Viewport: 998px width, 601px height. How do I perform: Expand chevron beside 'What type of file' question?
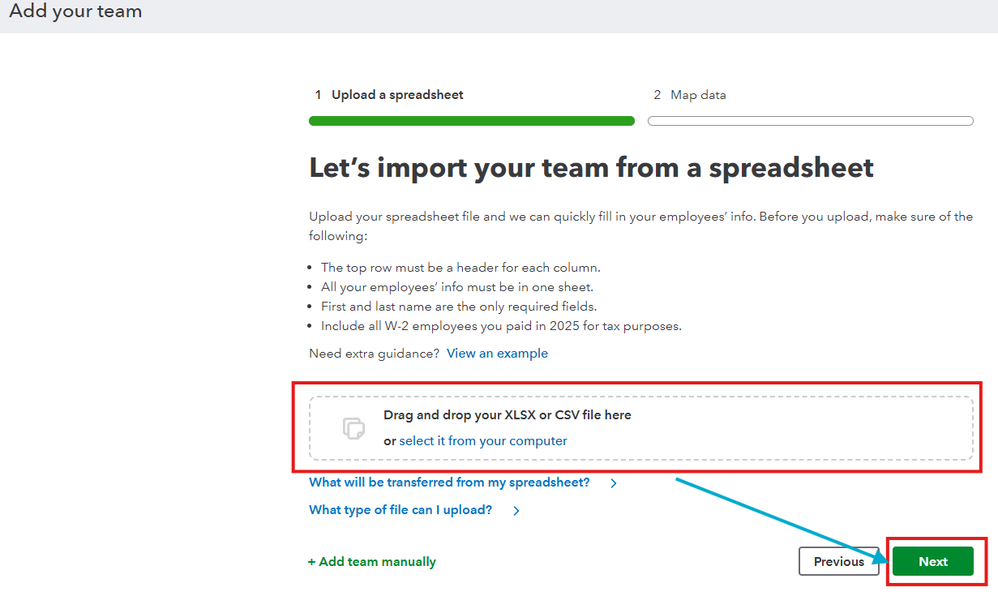[516, 511]
